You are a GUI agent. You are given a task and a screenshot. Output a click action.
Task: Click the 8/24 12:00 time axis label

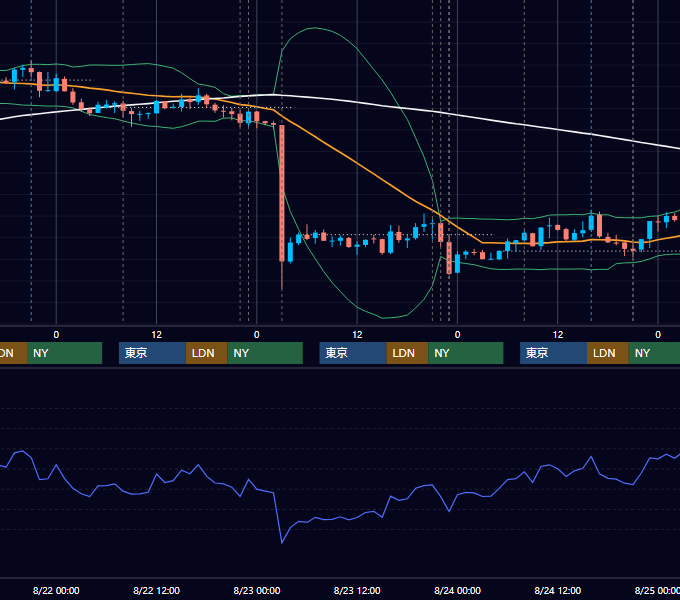point(558,590)
